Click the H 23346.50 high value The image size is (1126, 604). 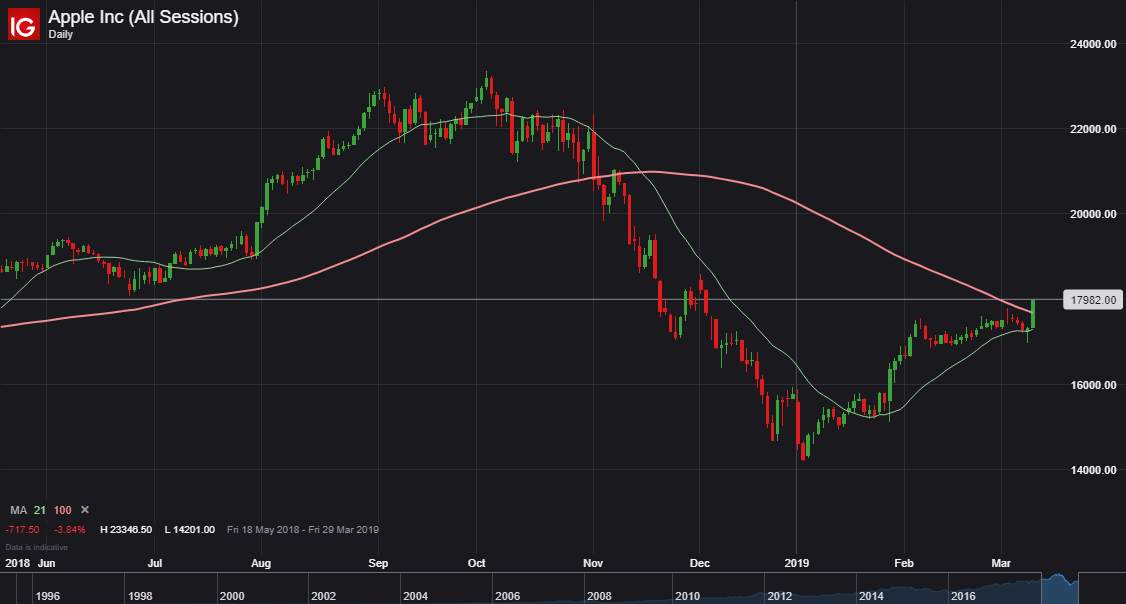(126, 530)
